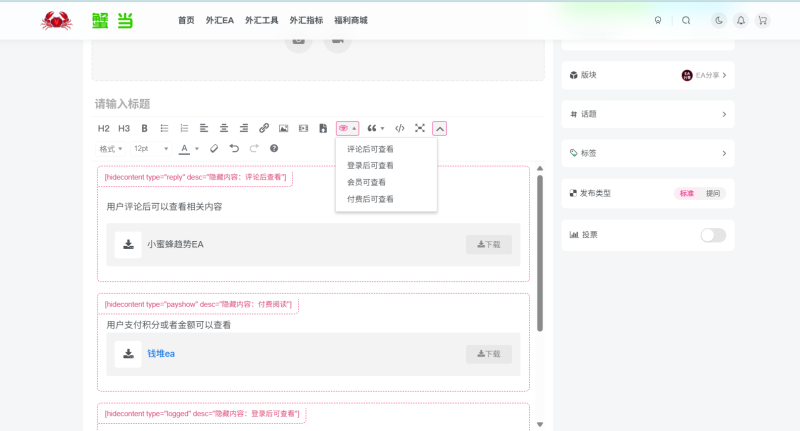Click text 用户评论后可以查看相关内容
Image resolution: width=800 pixels, height=431 pixels.
coord(164,207)
